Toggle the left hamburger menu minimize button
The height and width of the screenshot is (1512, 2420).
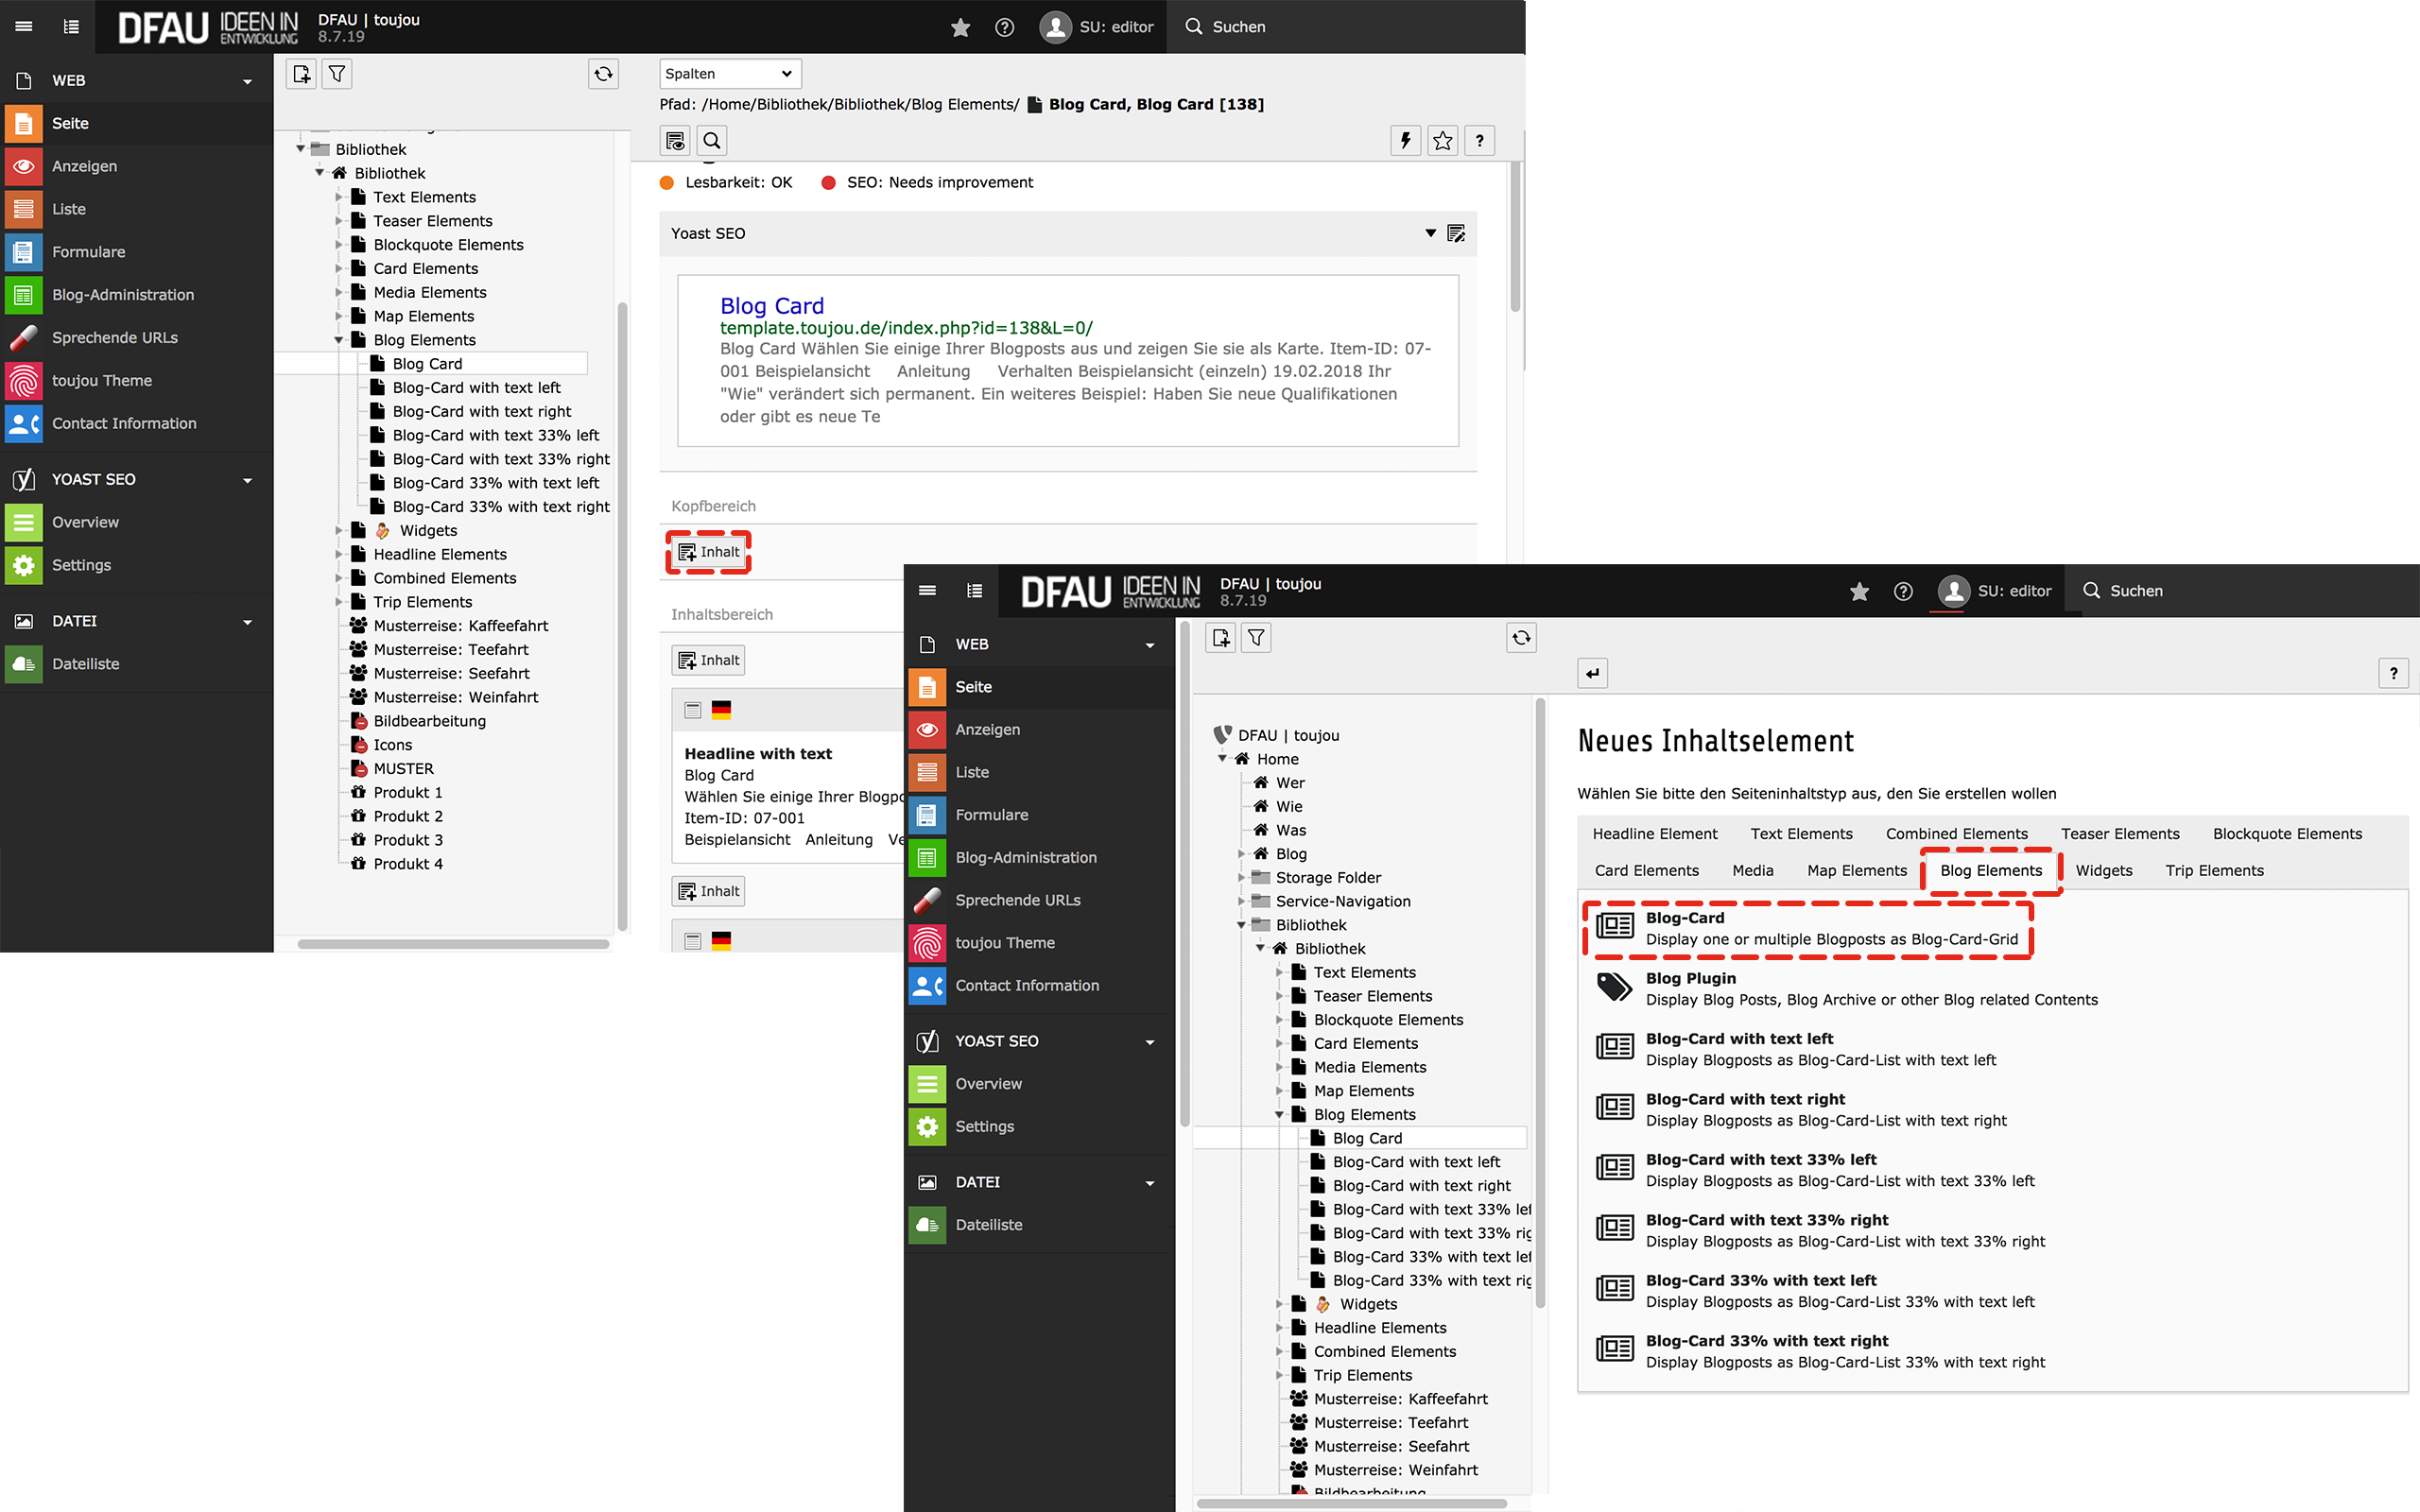pyautogui.click(x=24, y=27)
